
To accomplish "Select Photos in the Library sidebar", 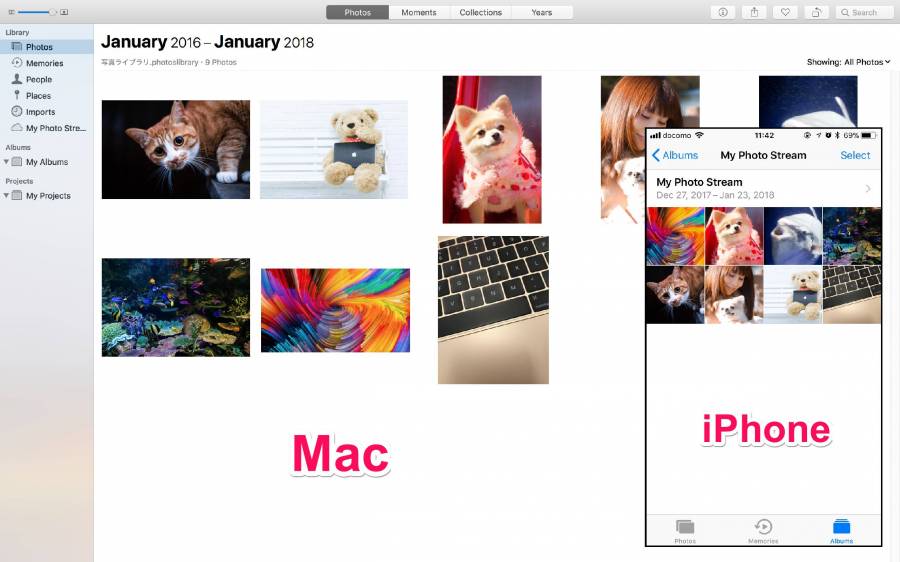I will coord(46,47).
